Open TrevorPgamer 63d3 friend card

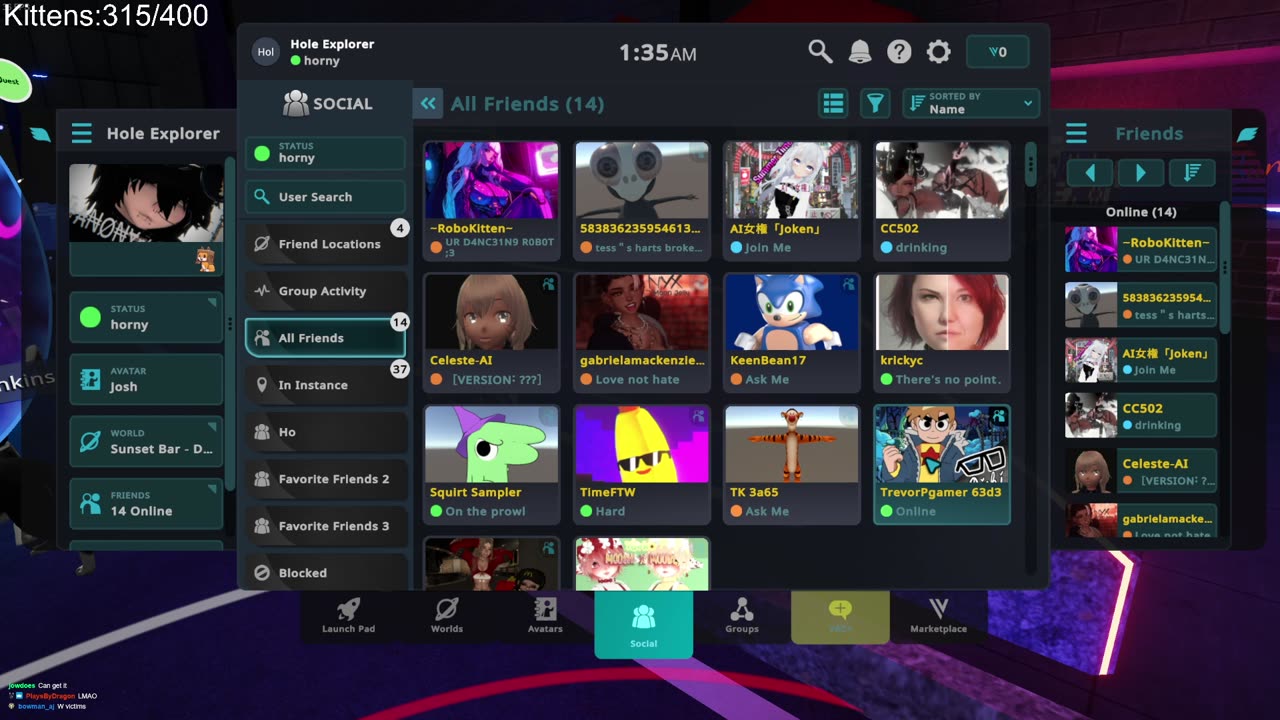click(x=942, y=464)
